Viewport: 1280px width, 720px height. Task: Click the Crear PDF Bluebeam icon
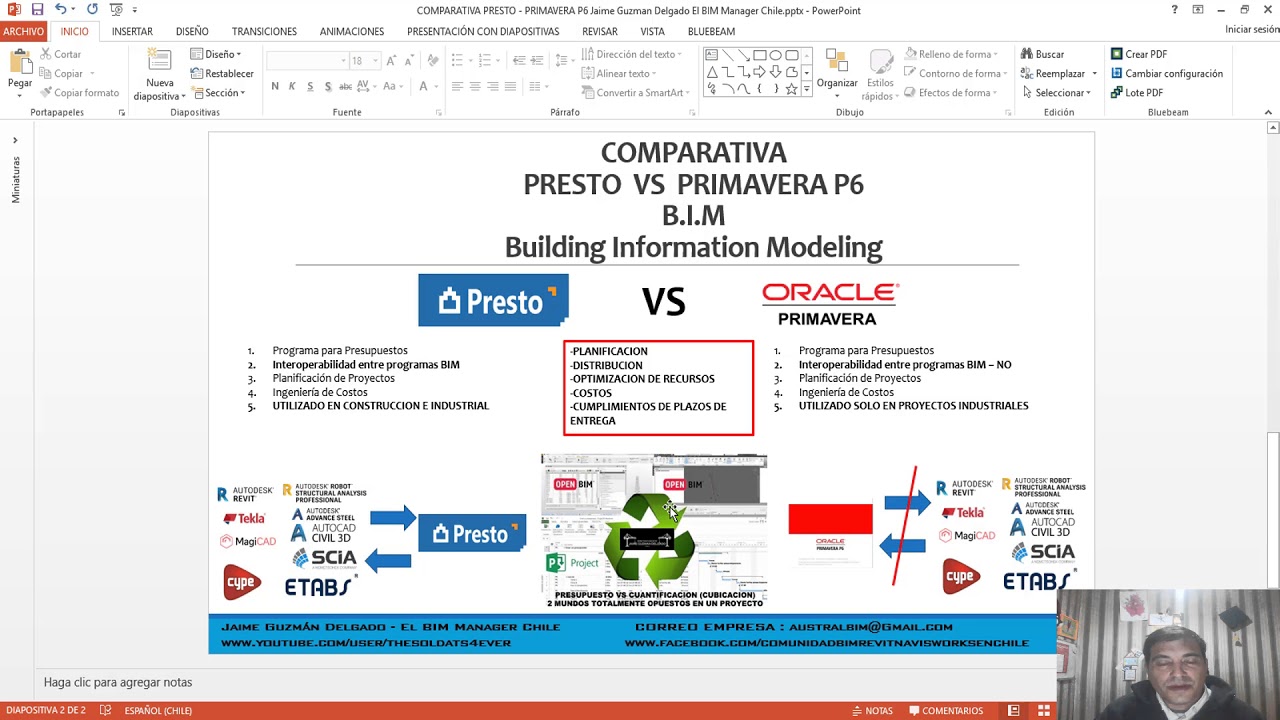[1117, 54]
